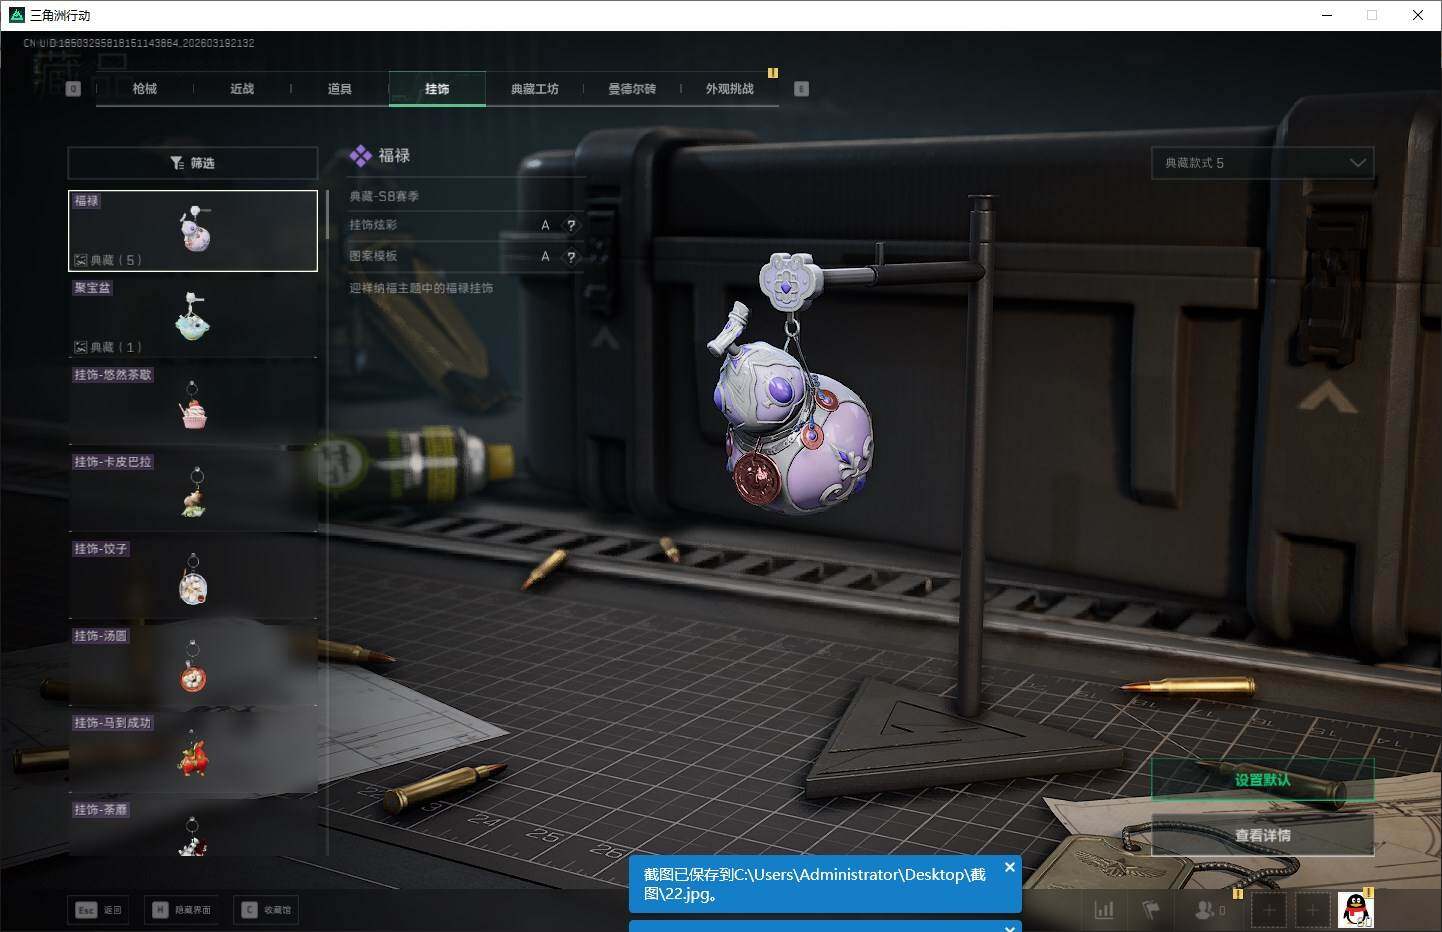Screen dimensions: 1442x932
Task: Open the 枪械 tab
Action: coord(145,89)
